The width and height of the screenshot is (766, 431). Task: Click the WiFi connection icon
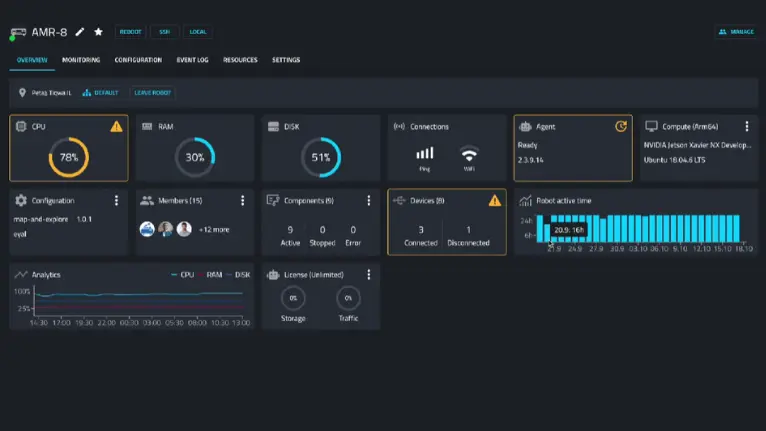[469, 154]
